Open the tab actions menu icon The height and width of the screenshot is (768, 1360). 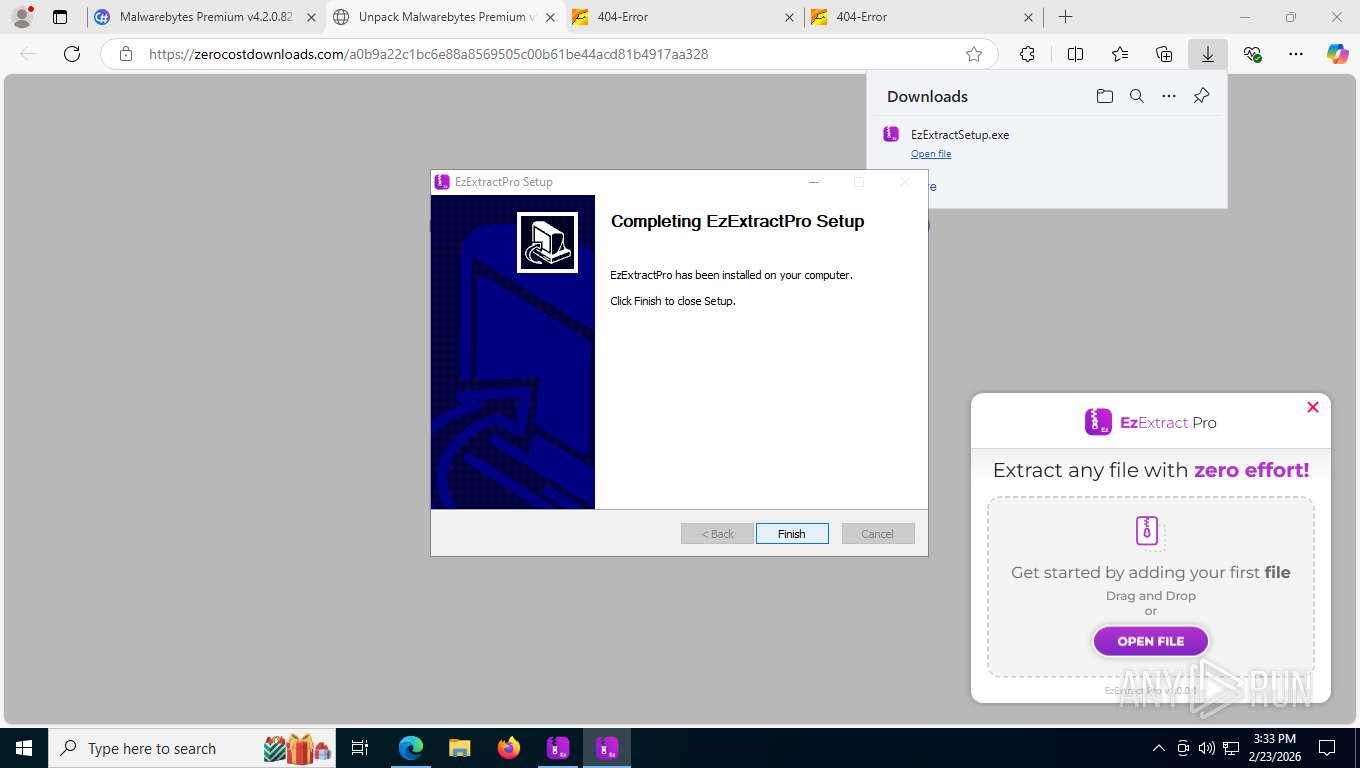pyautogui.click(x=60, y=17)
